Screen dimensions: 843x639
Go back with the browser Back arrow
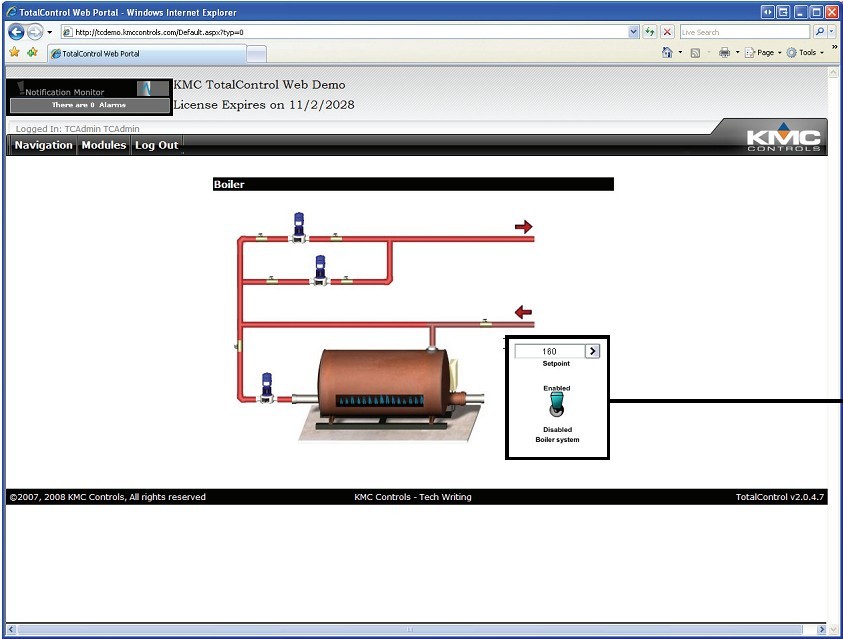pos(16,32)
